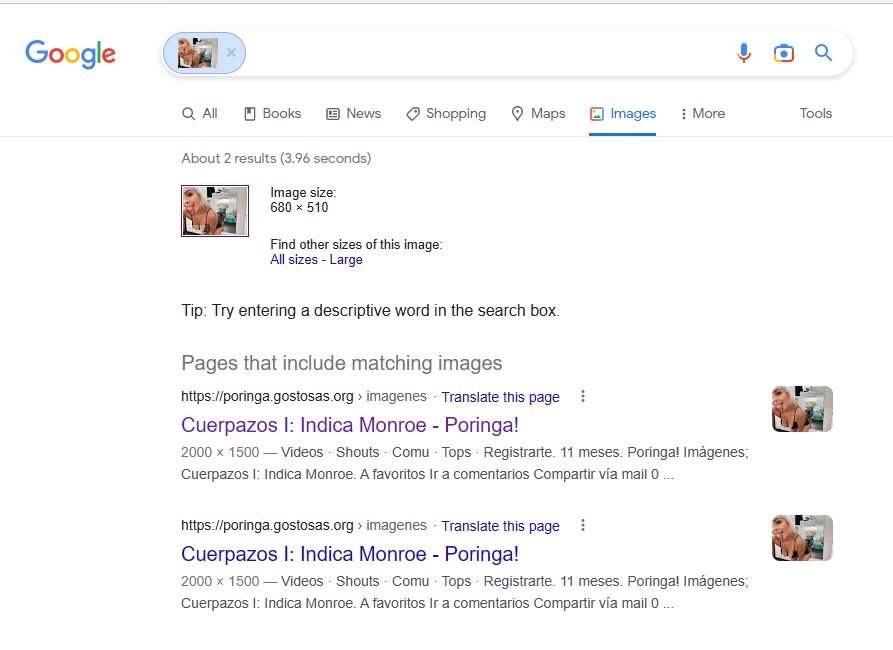
Task: Open the Books tab
Action: point(272,114)
